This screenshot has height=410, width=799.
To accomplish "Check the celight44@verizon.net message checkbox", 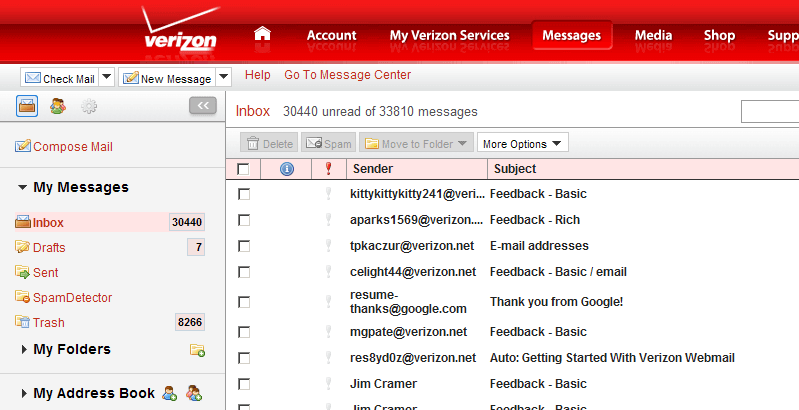I will click(244, 272).
